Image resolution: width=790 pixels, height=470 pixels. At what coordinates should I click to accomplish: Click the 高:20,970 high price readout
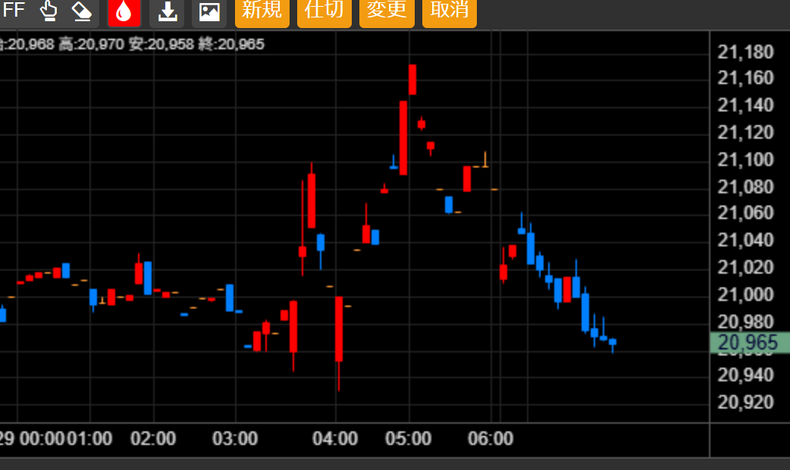click(91, 44)
